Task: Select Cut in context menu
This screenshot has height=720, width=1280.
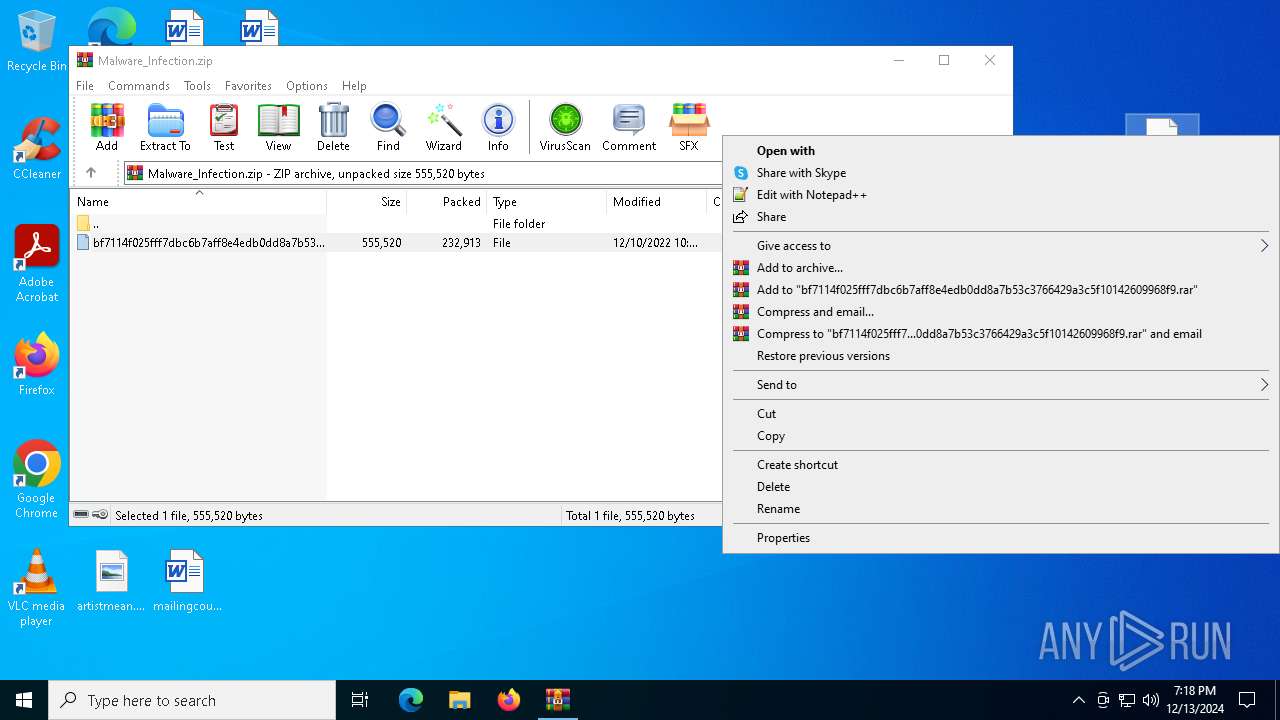Action: pos(1000,414)
